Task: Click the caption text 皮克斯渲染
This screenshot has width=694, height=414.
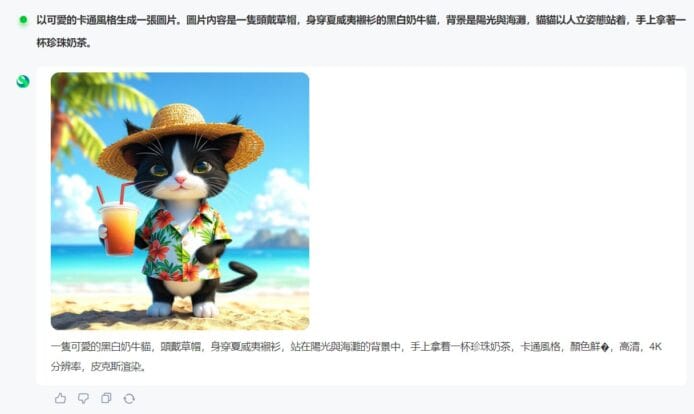Action: click(x=118, y=367)
